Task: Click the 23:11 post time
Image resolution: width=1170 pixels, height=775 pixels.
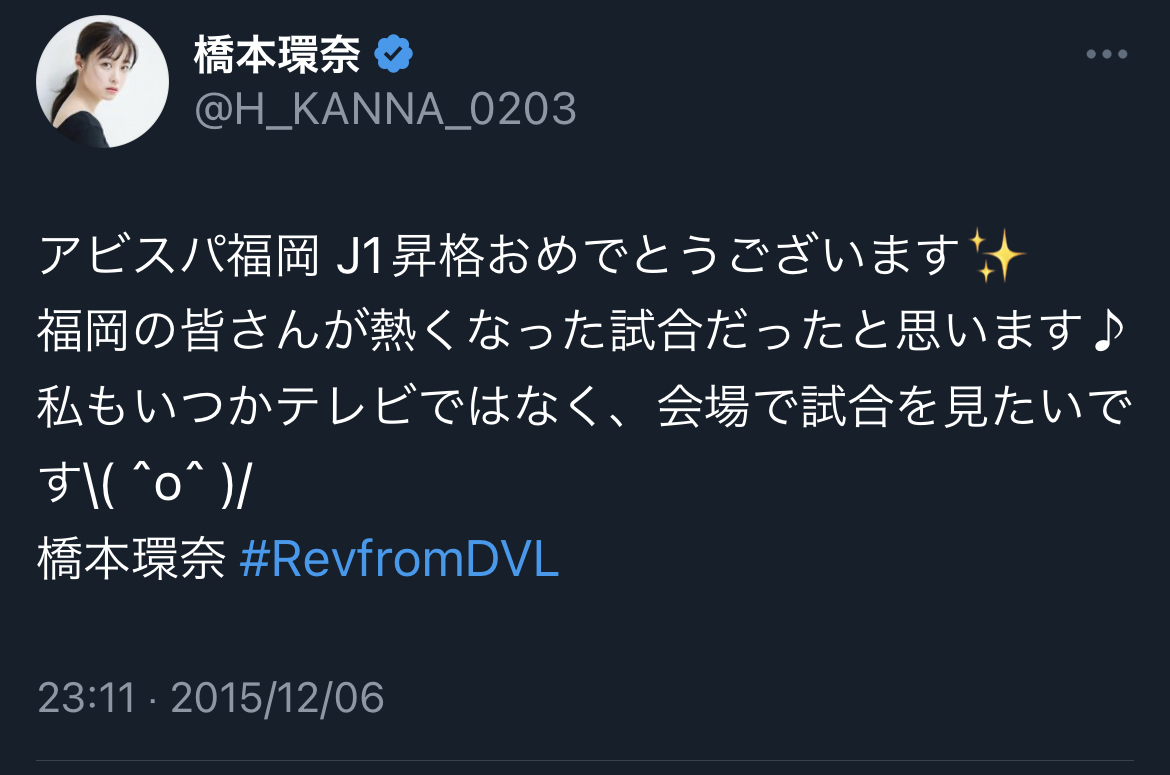Action: (x=87, y=697)
